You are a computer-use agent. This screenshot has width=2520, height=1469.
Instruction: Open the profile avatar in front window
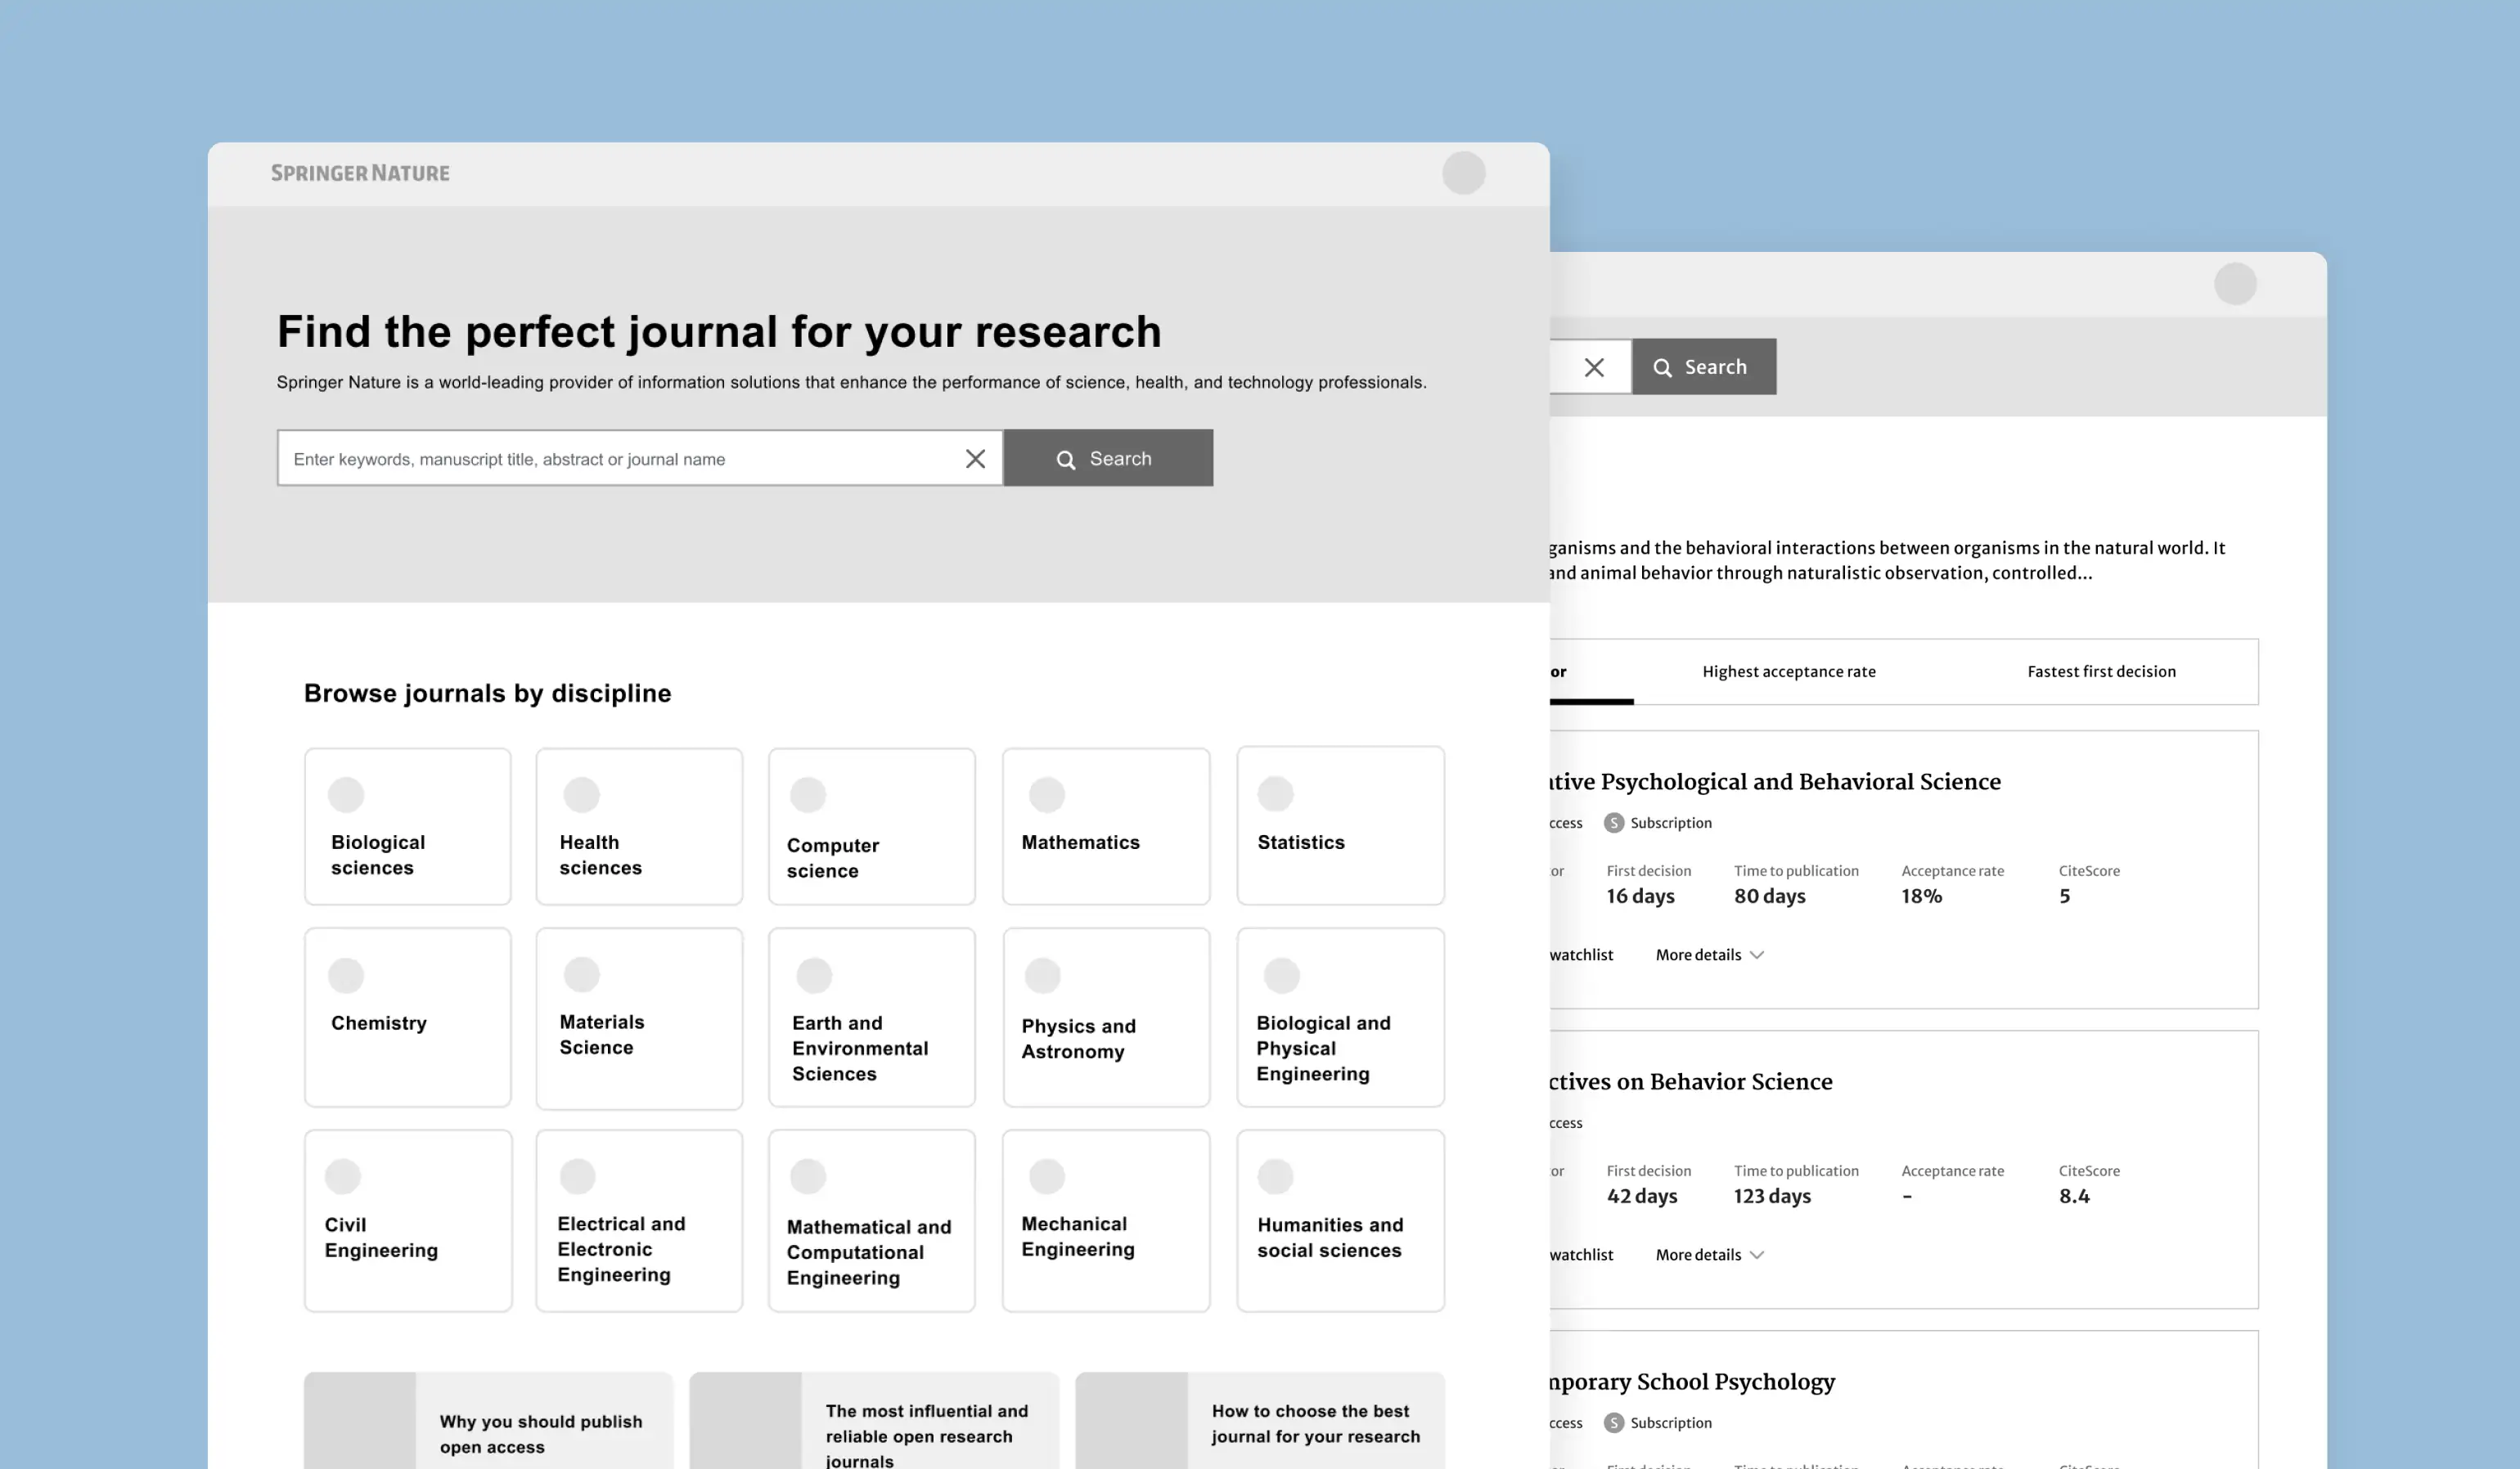[1463, 173]
